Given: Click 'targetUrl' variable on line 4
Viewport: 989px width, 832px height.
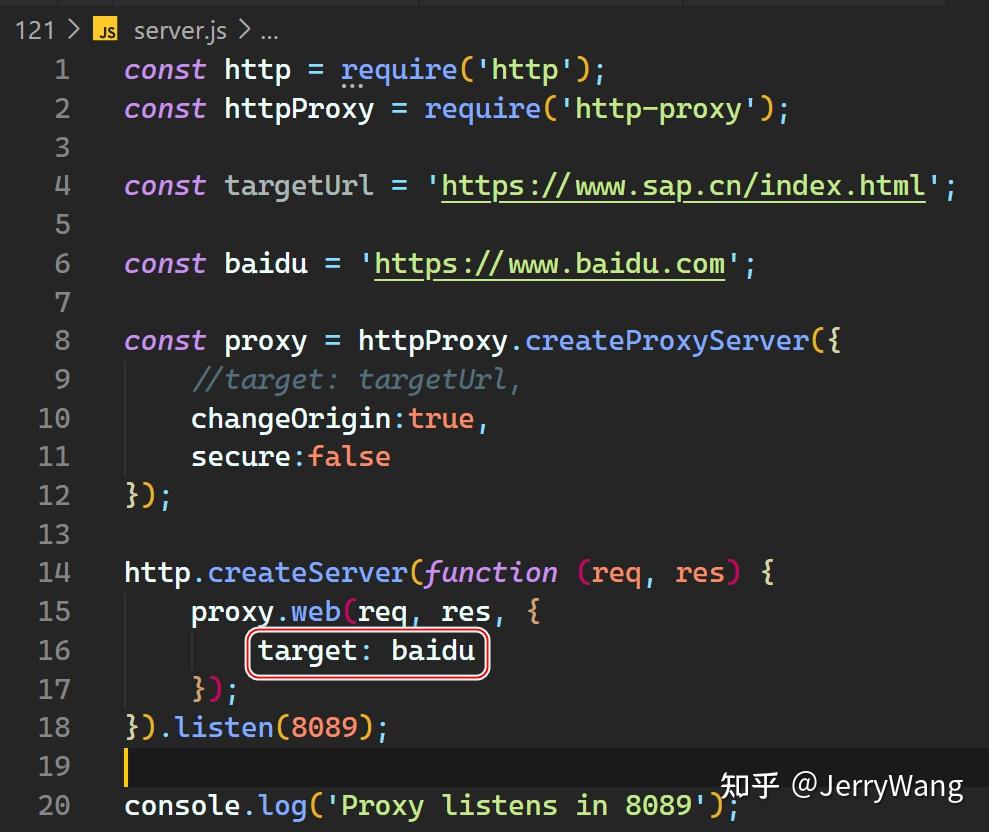Looking at the screenshot, I should click(299, 186).
